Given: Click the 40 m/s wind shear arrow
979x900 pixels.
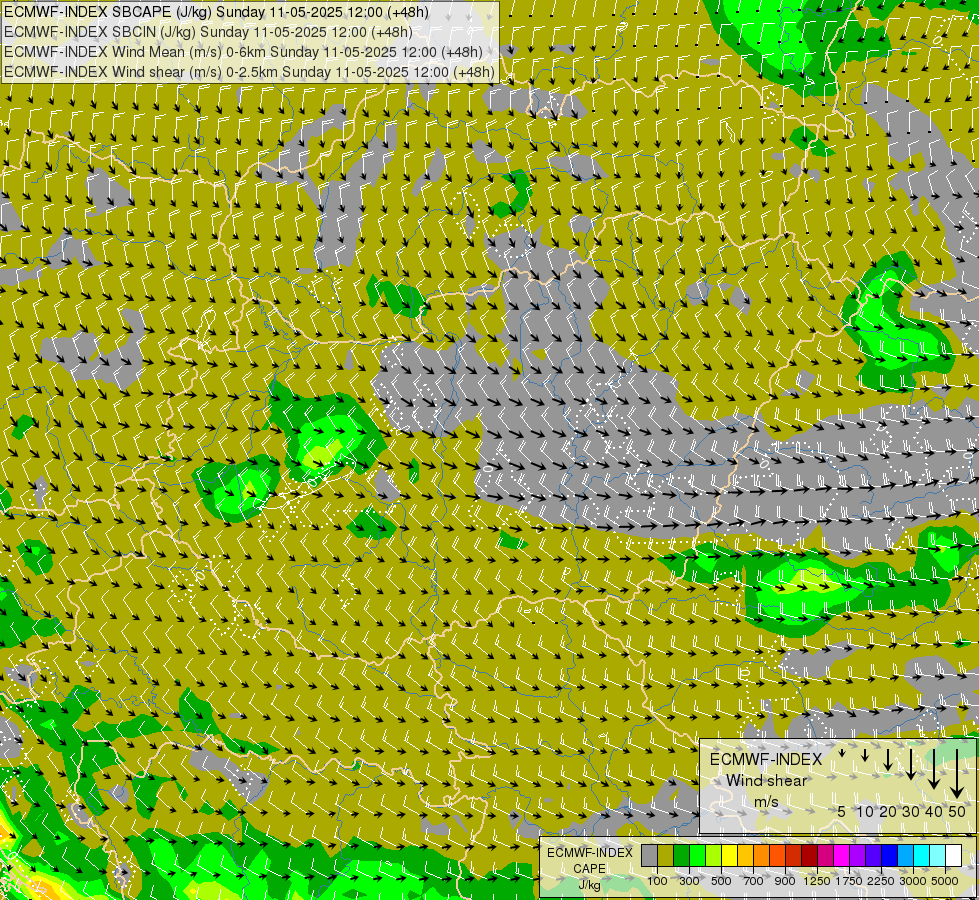Looking at the screenshot, I should click(933, 769).
